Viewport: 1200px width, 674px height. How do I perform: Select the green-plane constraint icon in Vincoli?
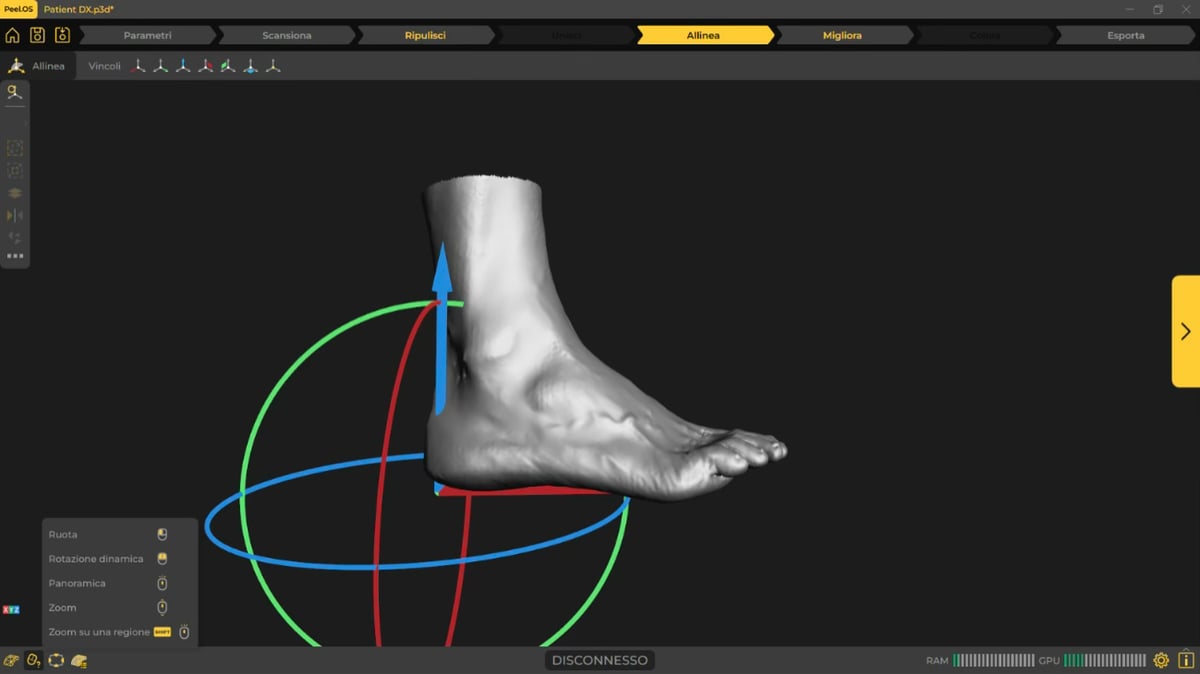(x=228, y=66)
